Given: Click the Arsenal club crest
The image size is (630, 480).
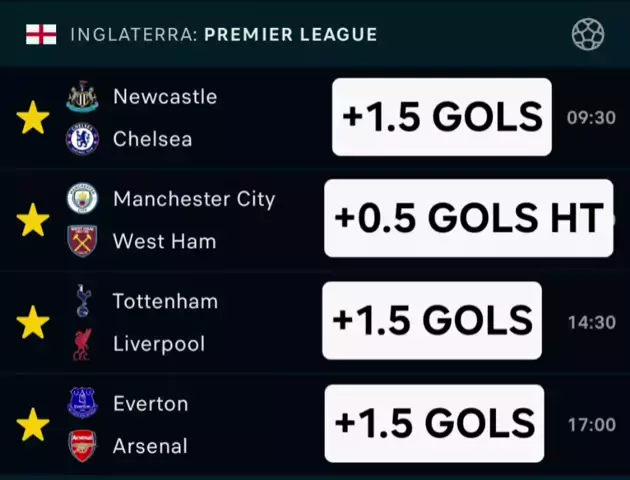Looking at the screenshot, I should [82, 445].
